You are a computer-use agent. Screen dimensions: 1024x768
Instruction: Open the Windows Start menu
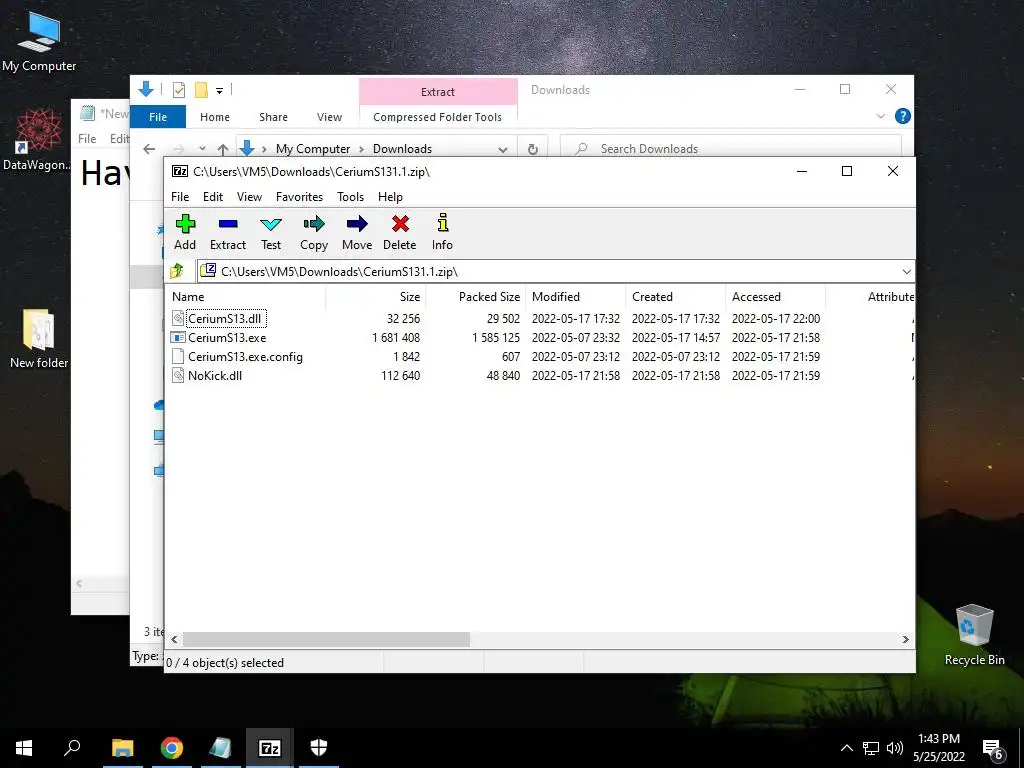24,748
